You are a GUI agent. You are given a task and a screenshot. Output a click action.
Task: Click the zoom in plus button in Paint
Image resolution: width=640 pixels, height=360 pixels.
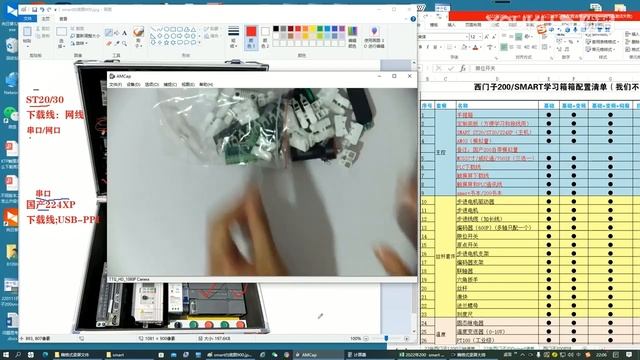[406, 339]
